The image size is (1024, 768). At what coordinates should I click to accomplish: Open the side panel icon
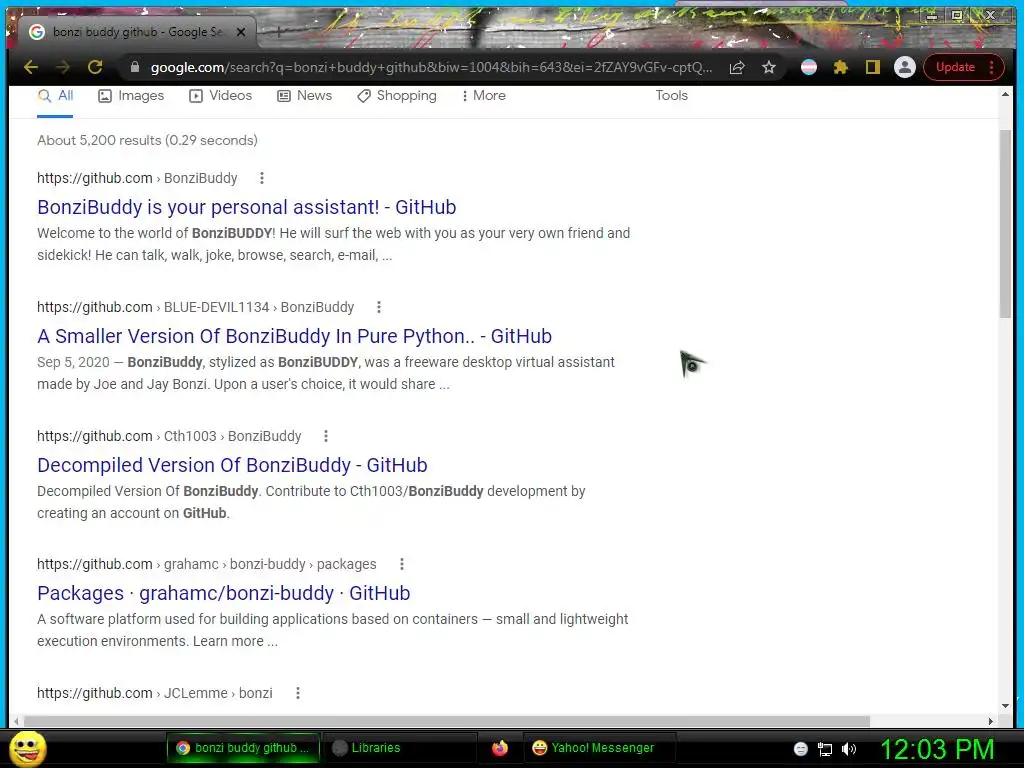pos(872,67)
